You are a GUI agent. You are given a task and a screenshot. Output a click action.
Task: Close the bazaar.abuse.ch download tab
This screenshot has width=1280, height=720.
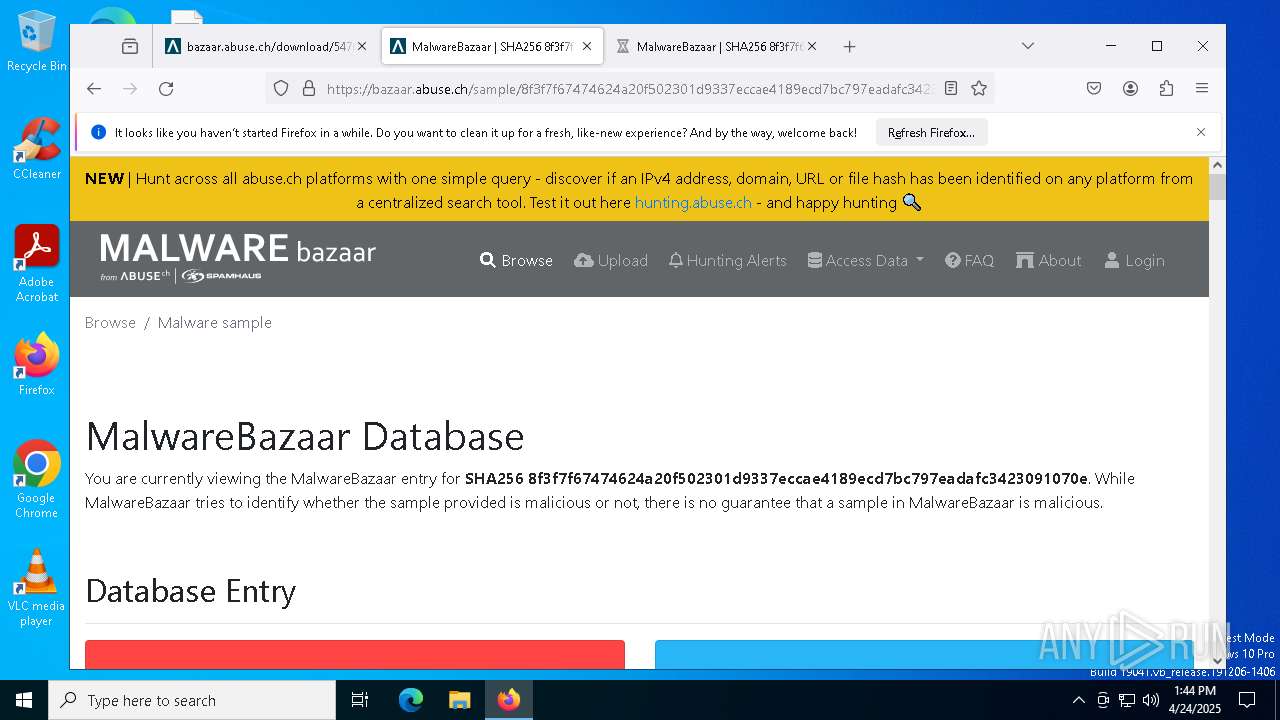(x=361, y=46)
